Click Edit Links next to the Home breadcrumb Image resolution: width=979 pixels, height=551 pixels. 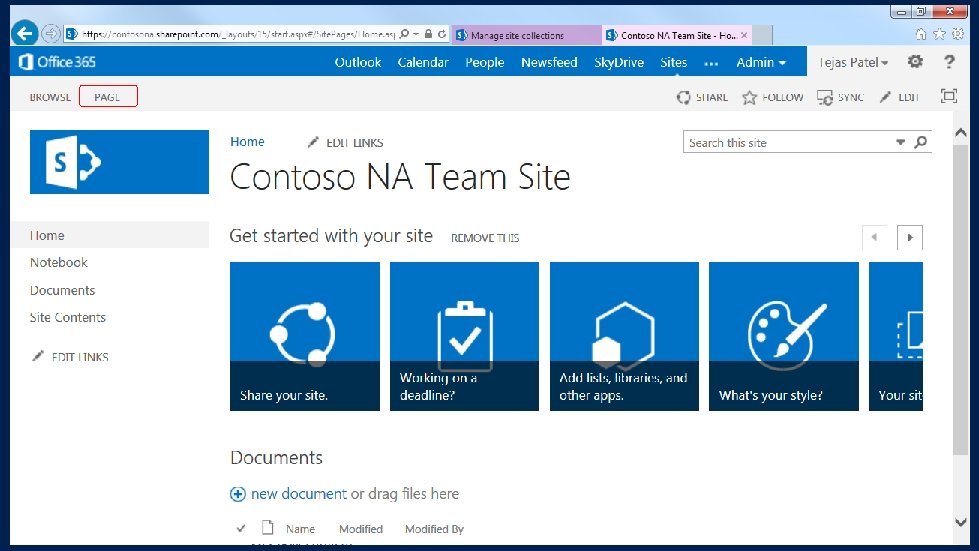point(345,143)
